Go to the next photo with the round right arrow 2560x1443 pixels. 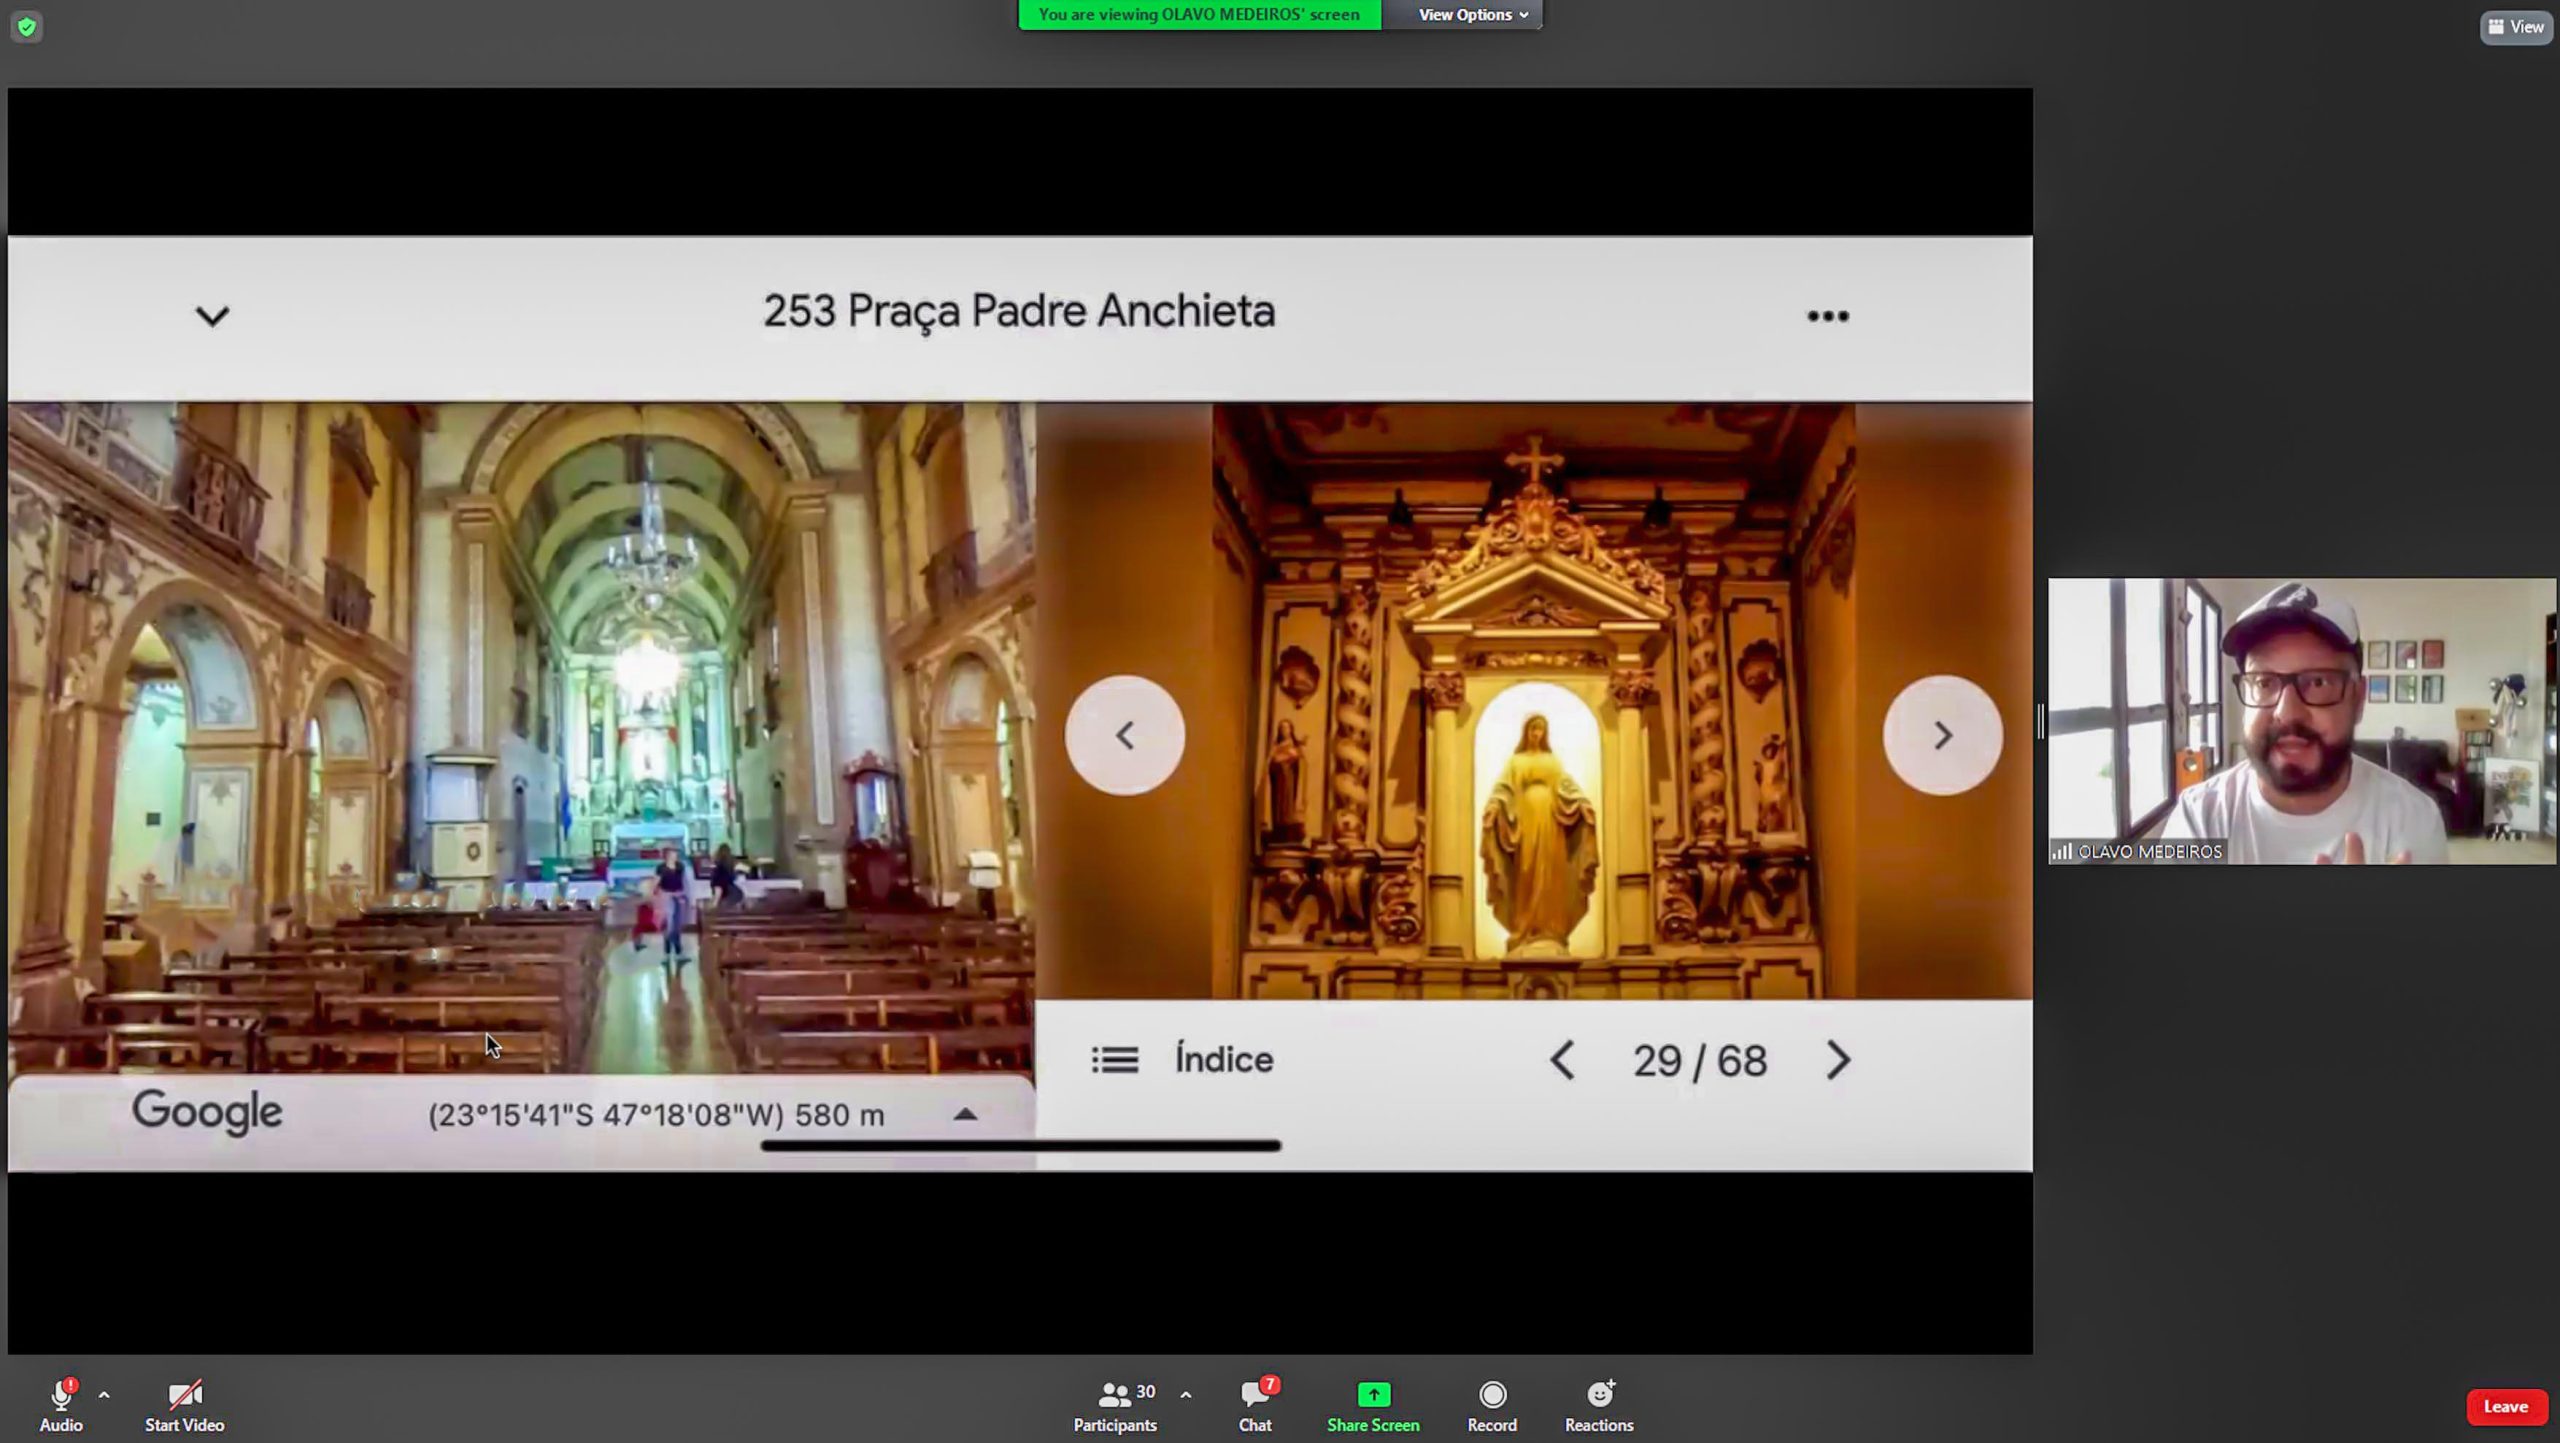(1942, 736)
